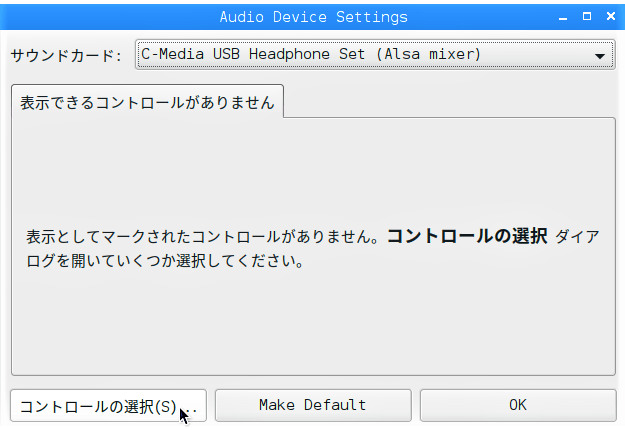Maximize the Audio Device Settings window
This screenshot has width=625, height=430.
coord(587,16)
